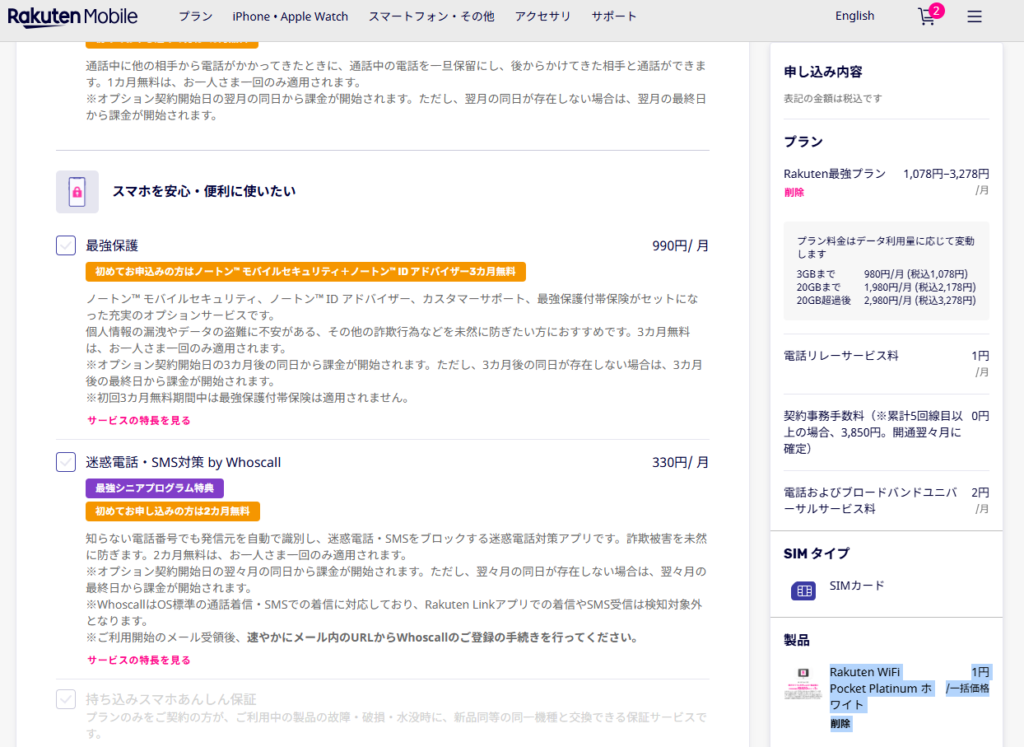Image resolution: width=1024 pixels, height=747 pixels.
Task: Expand the サポート navigation menu
Action: tap(613, 17)
